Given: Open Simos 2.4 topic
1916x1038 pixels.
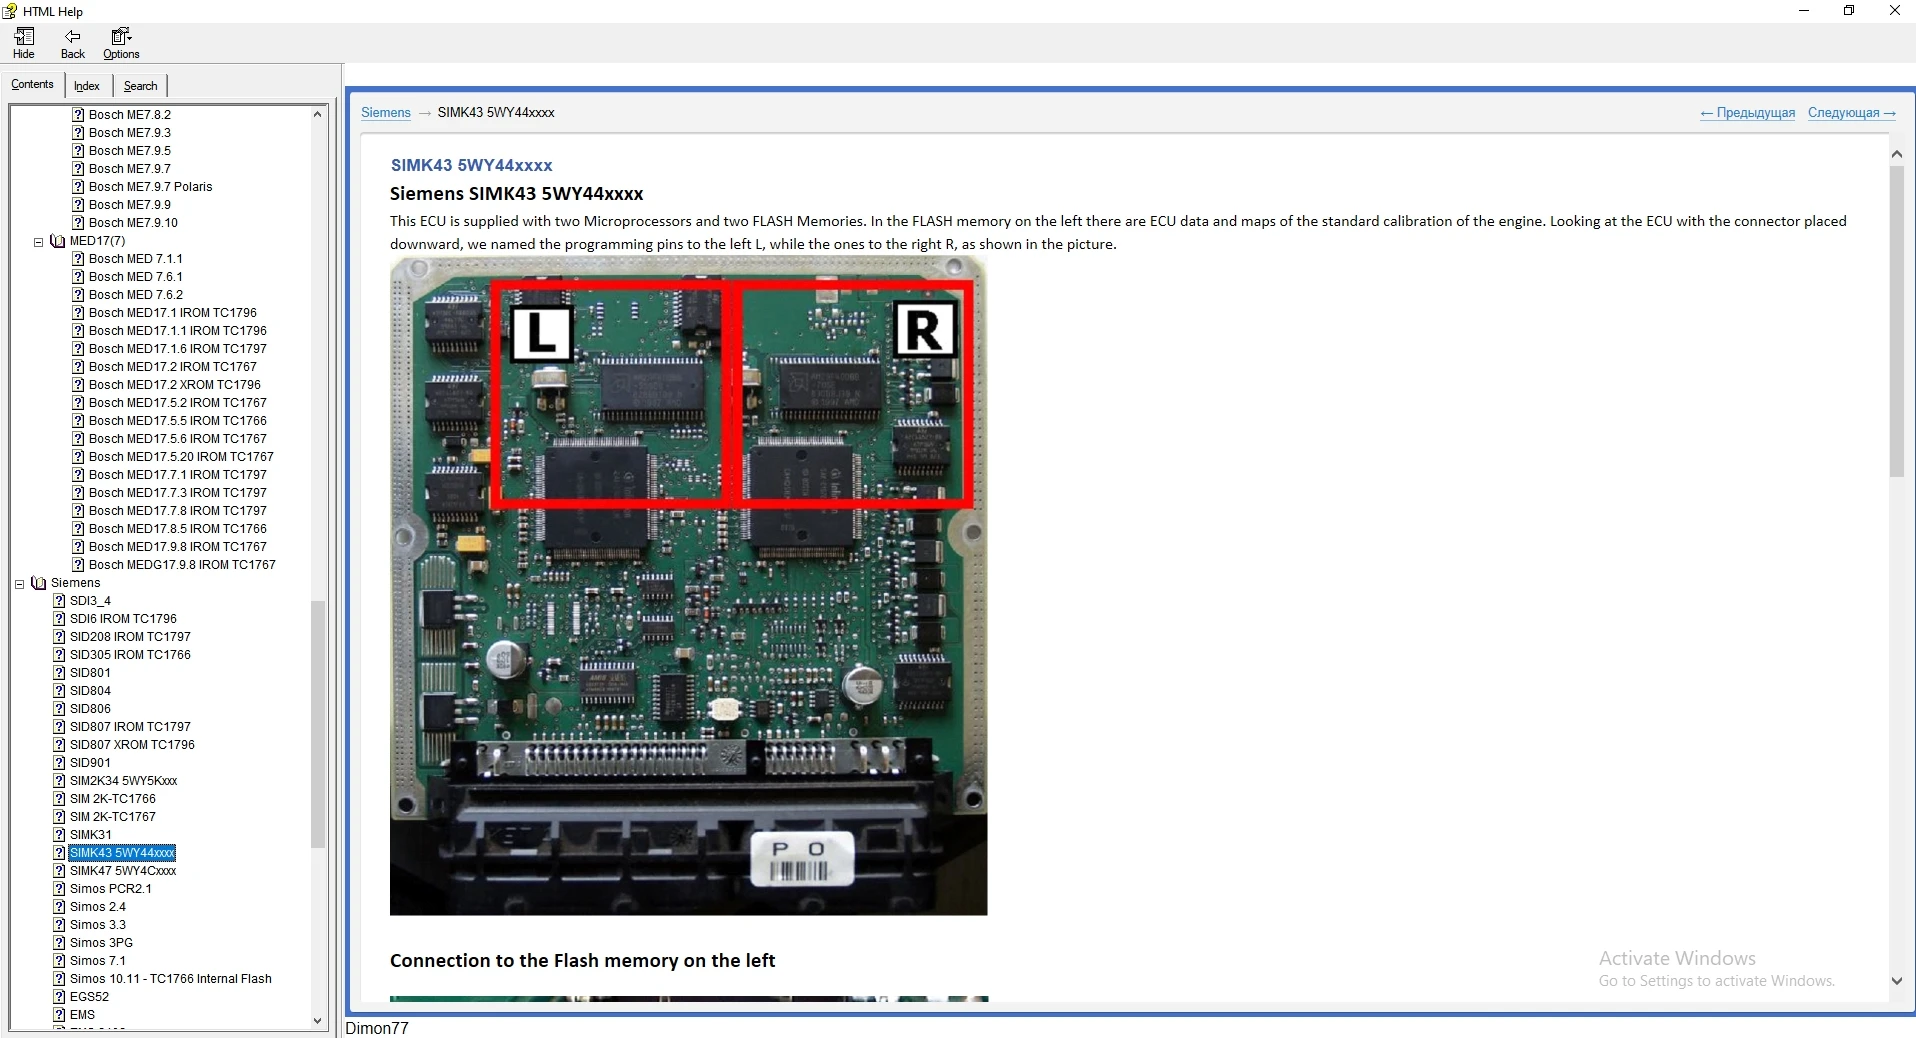Looking at the screenshot, I should pyautogui.click(x=98, y=907).
